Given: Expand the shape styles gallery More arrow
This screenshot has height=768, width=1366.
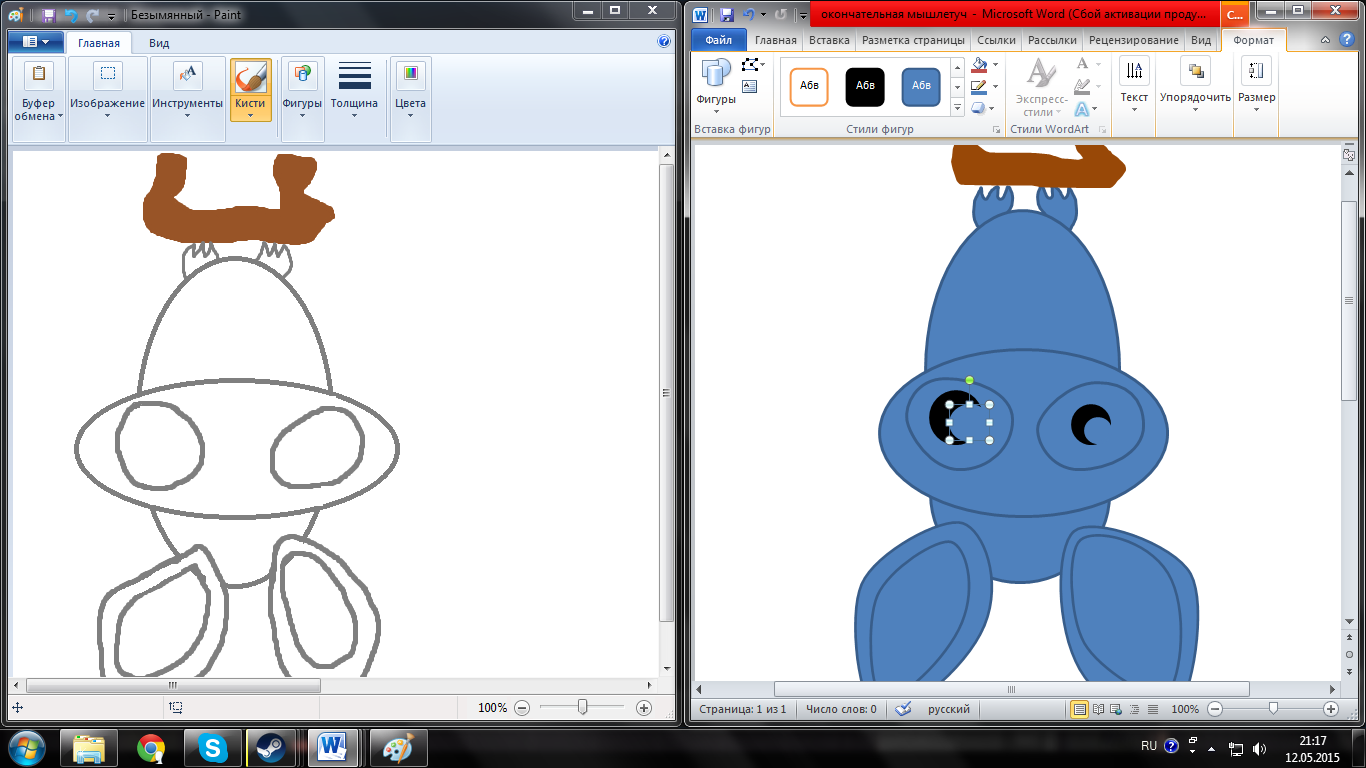Looking at the screenshot, I should 957,108.
